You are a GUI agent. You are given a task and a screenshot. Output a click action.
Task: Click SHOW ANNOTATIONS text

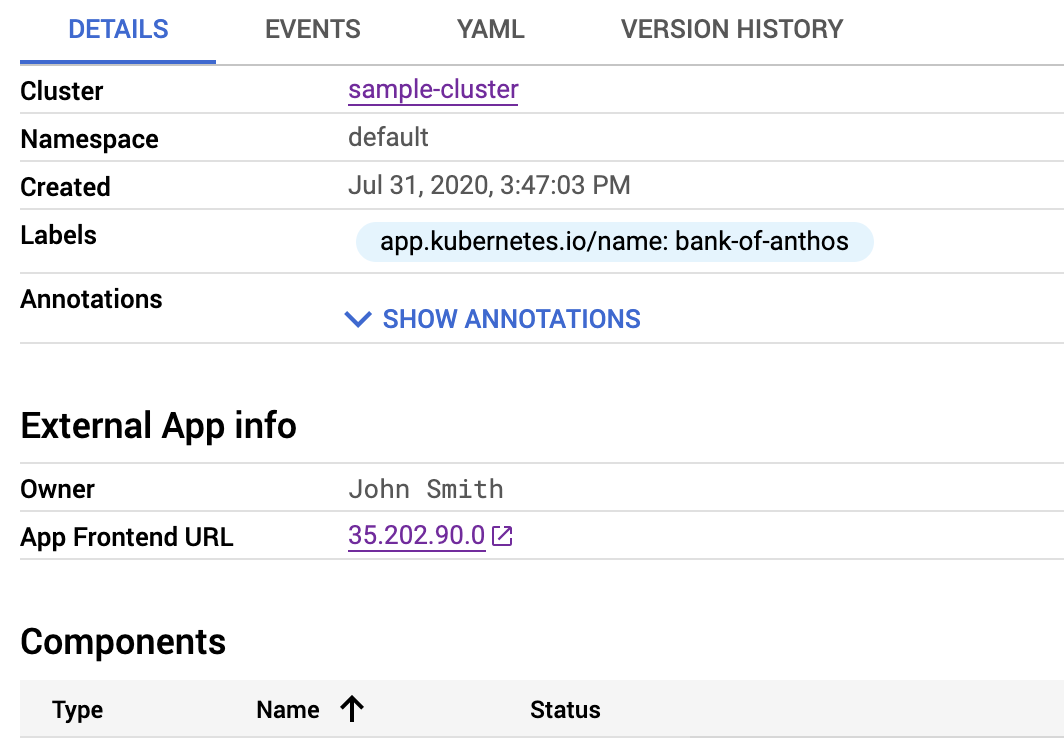(x=511, y=319)
